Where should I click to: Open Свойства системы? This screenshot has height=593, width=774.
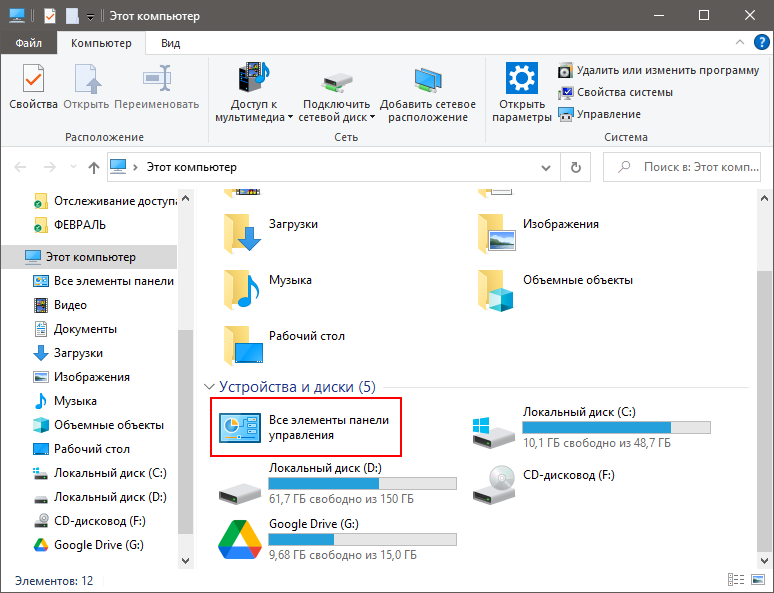pos(616,92)
